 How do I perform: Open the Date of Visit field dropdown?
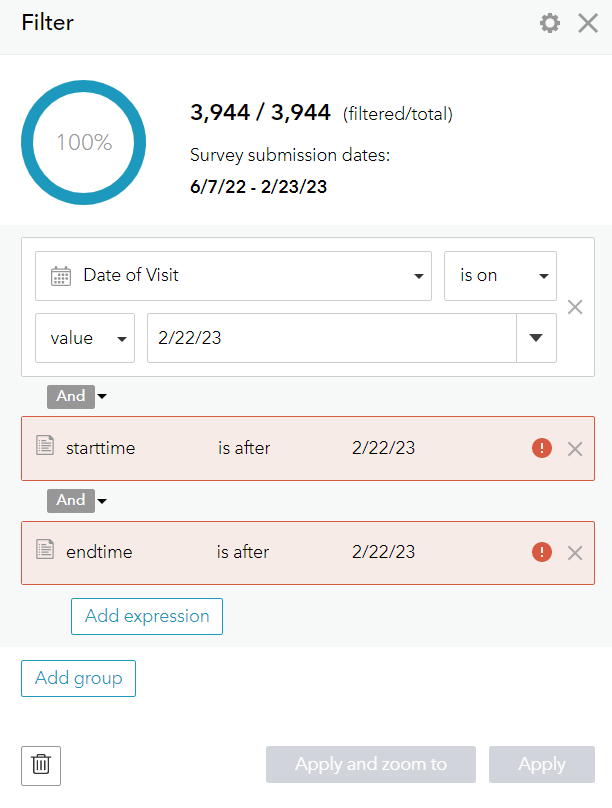(233, 276)
